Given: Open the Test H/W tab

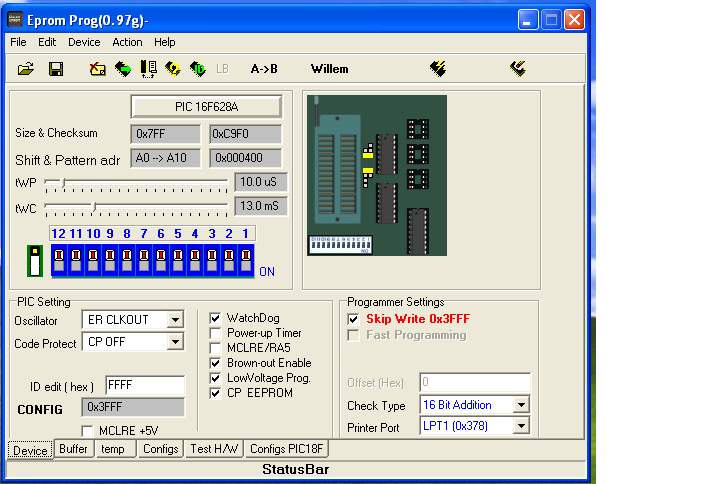Looking at the screenshot, I should click(x=214, y=449).
